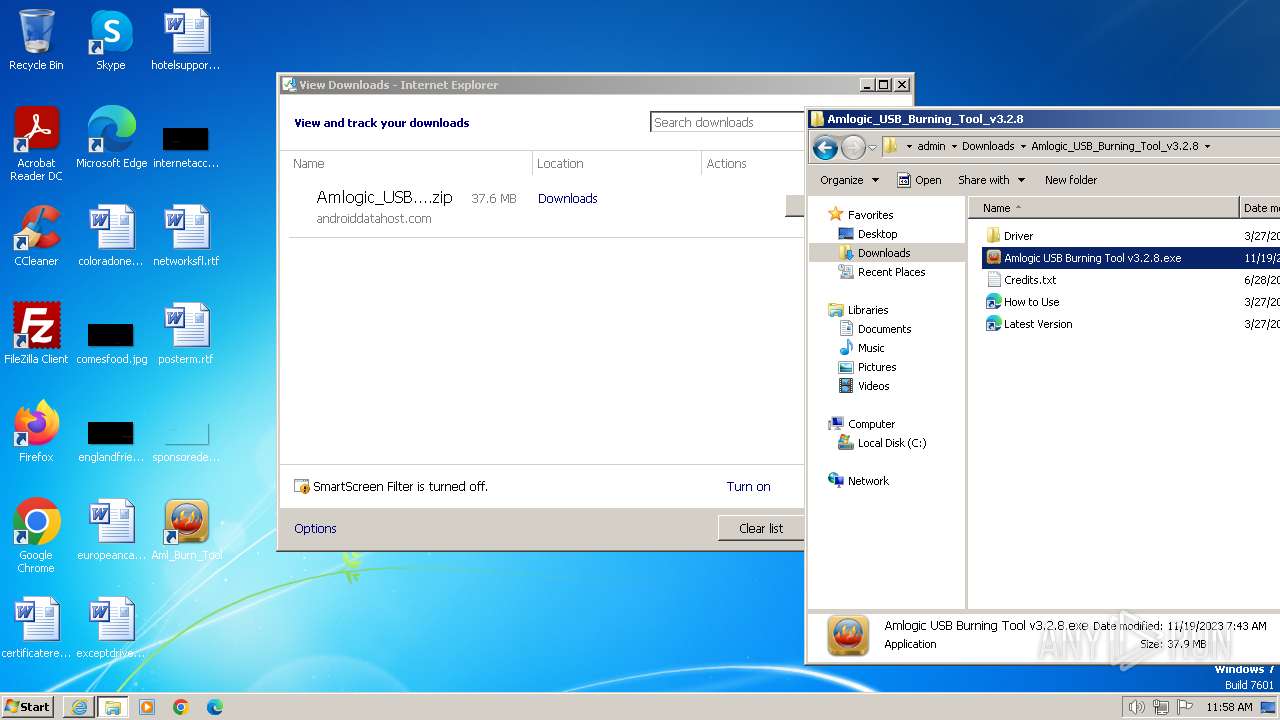
Task: Click Amlogic_USB....zip download entry
Action: [x=384, y=198]
